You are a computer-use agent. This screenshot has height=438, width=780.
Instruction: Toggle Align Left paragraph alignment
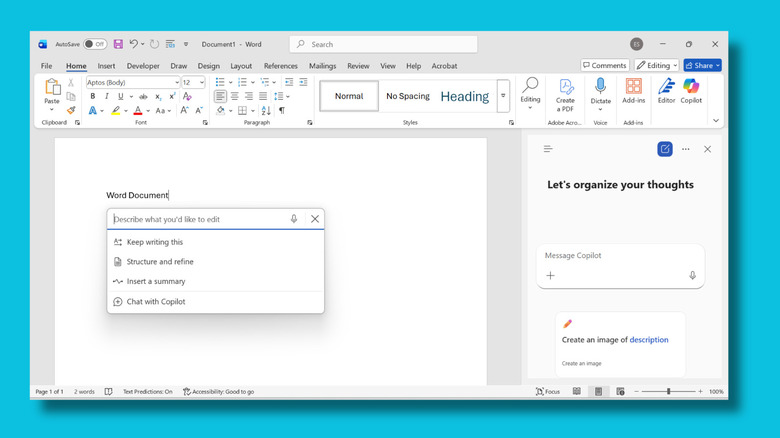[220, 96]
